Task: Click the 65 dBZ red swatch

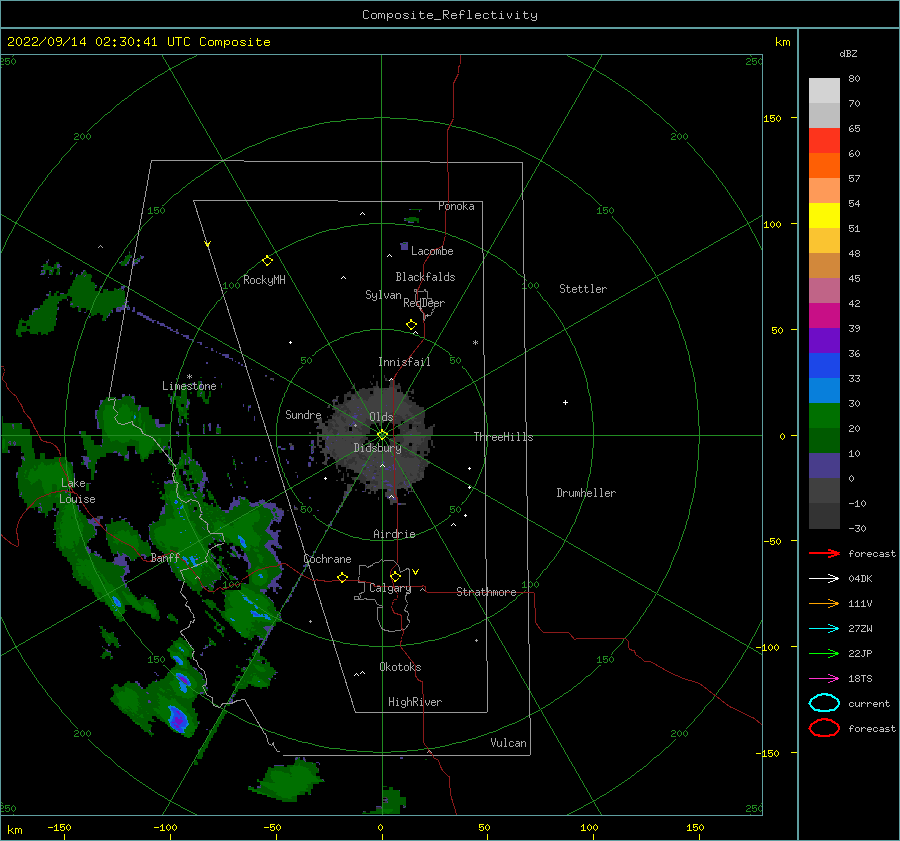Action: [x=824, y=141]
